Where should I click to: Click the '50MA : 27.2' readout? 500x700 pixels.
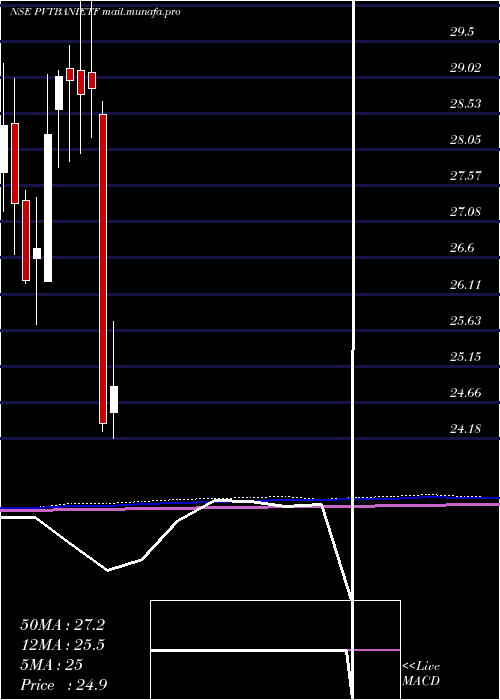pos(62,625)
